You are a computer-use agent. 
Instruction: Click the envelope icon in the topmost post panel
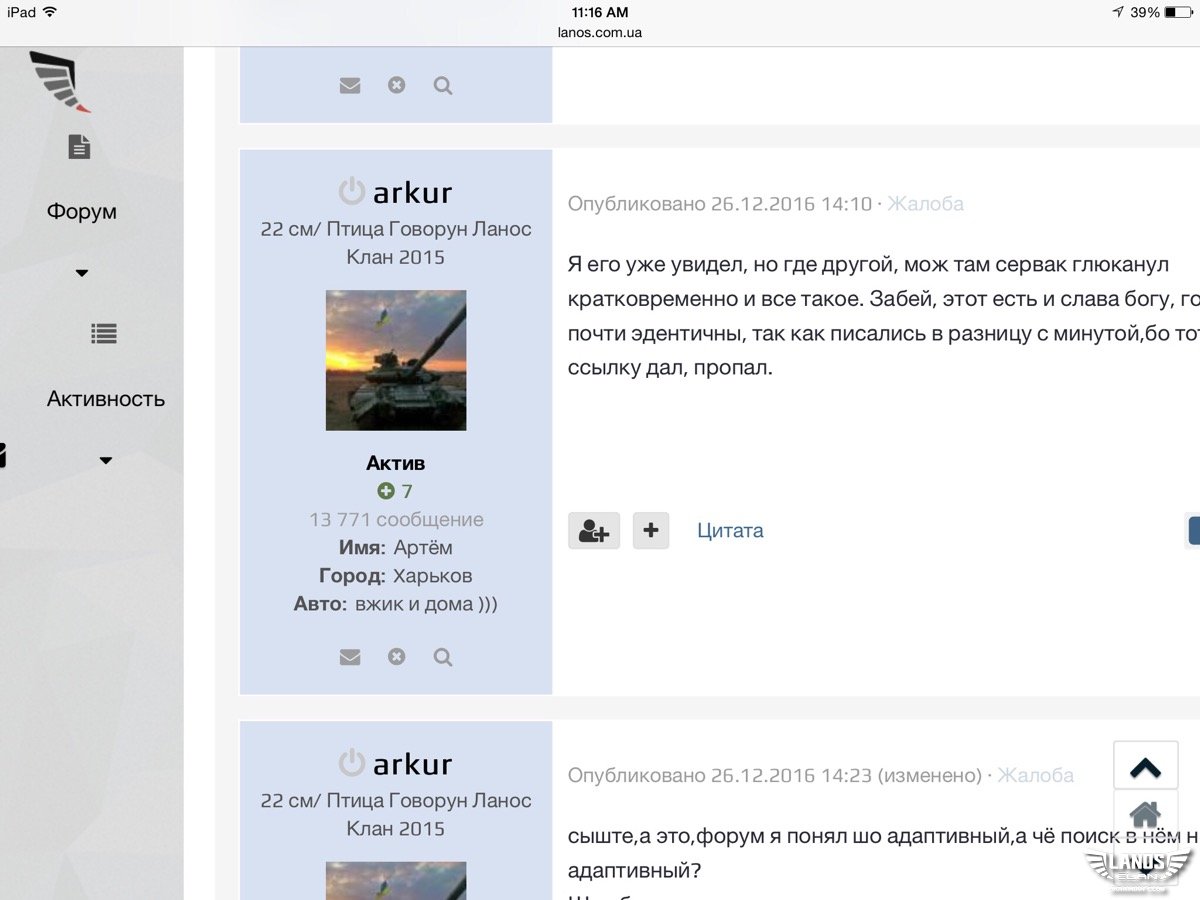tap(350, 86)
